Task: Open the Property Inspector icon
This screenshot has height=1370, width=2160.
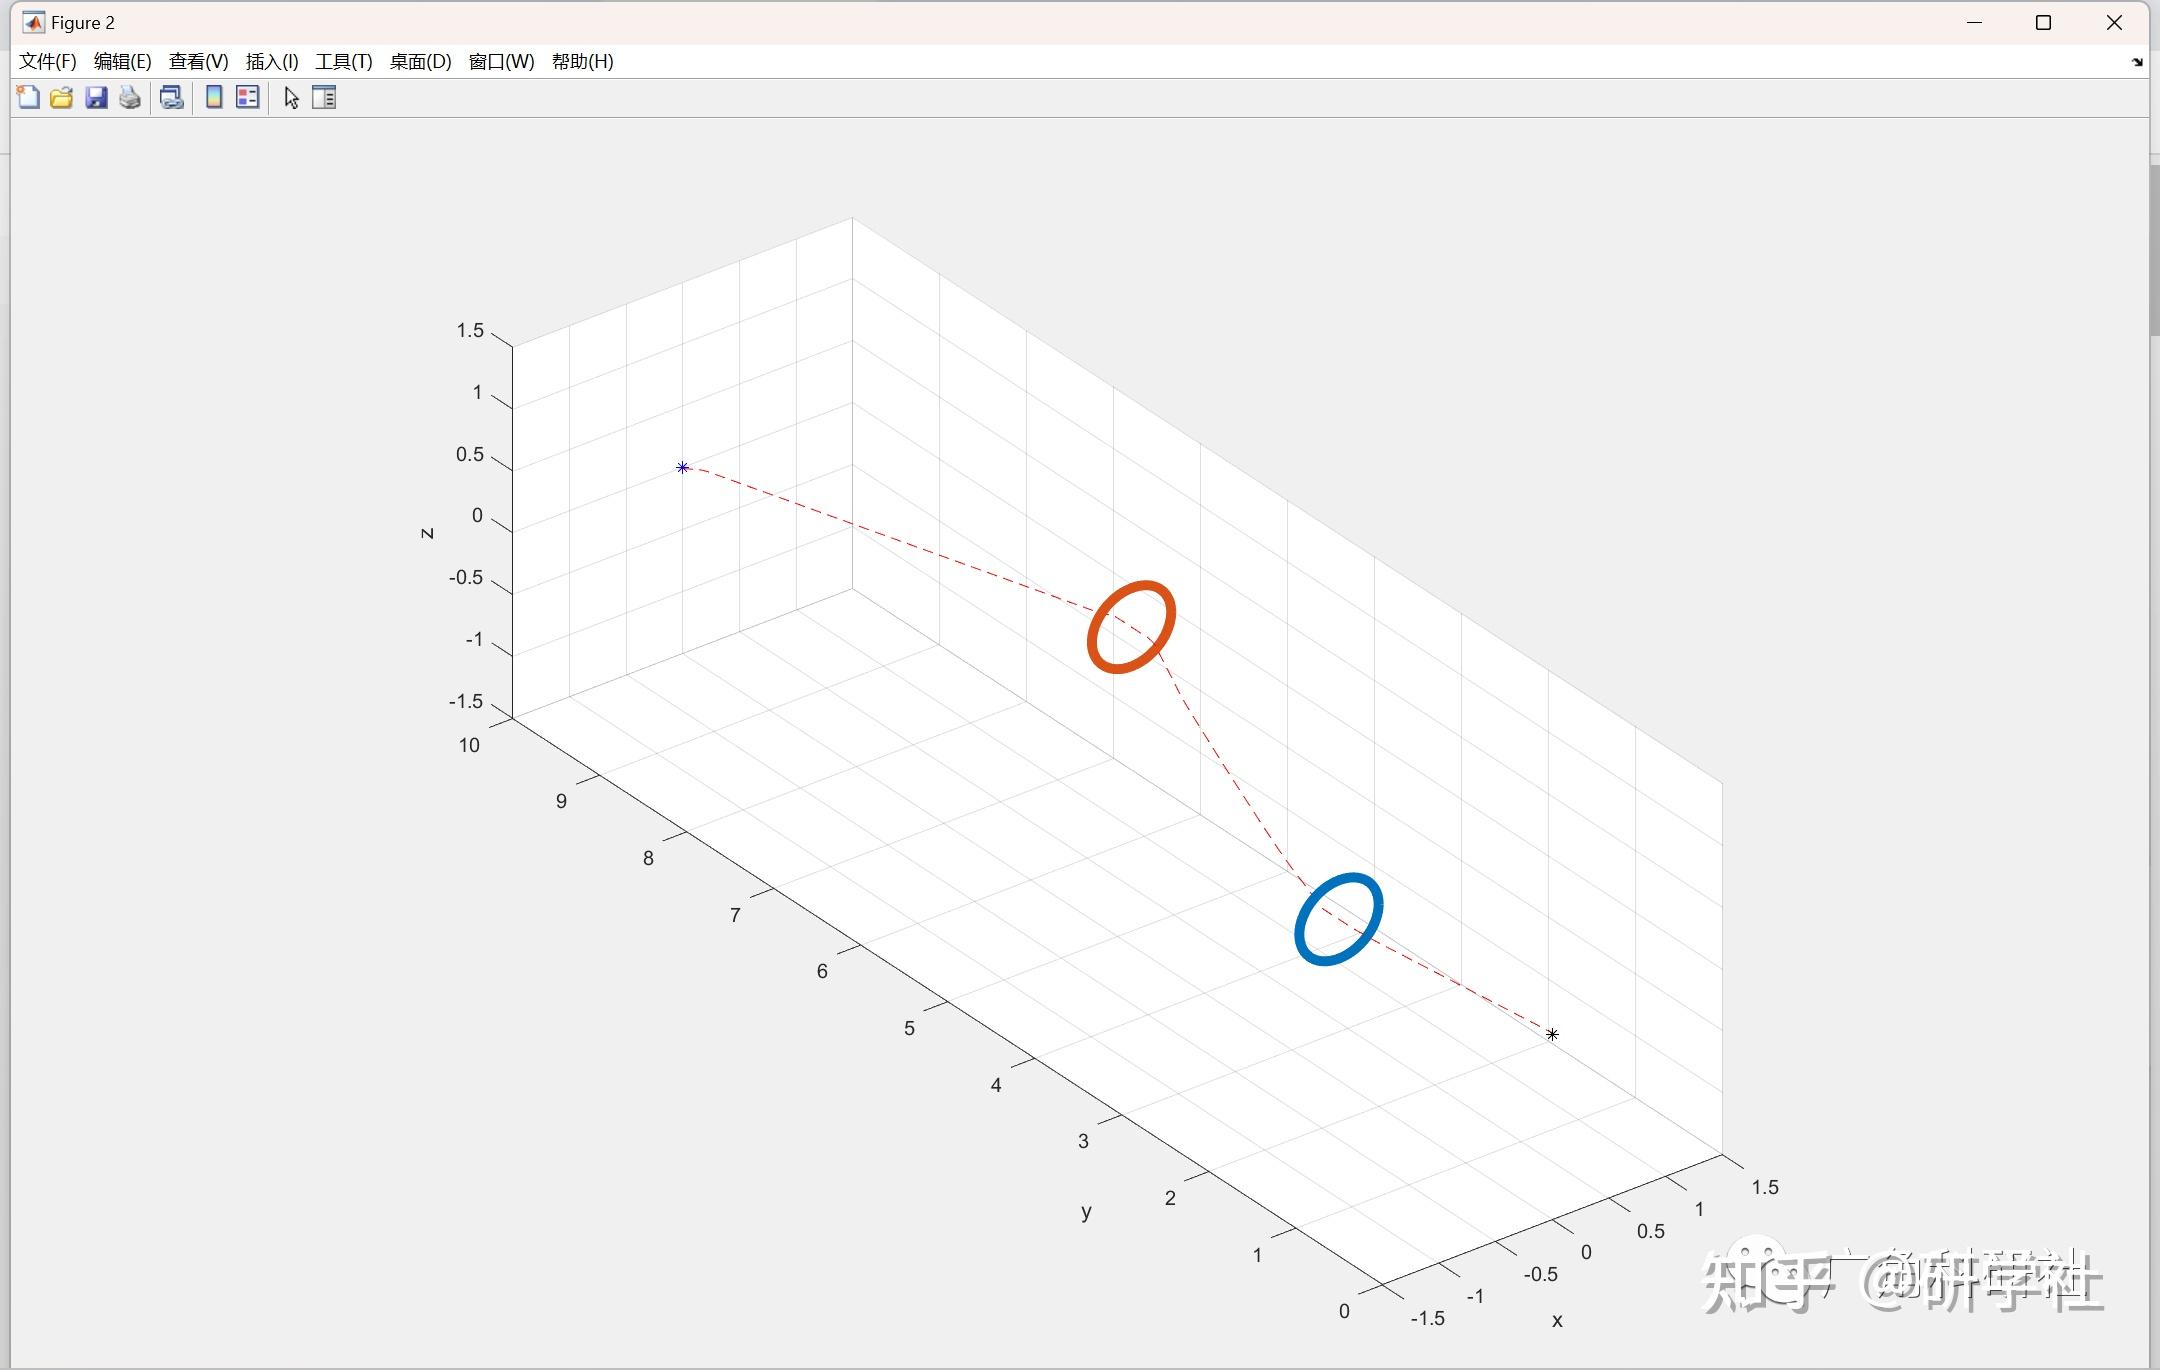Action: [x=324, y=97]
